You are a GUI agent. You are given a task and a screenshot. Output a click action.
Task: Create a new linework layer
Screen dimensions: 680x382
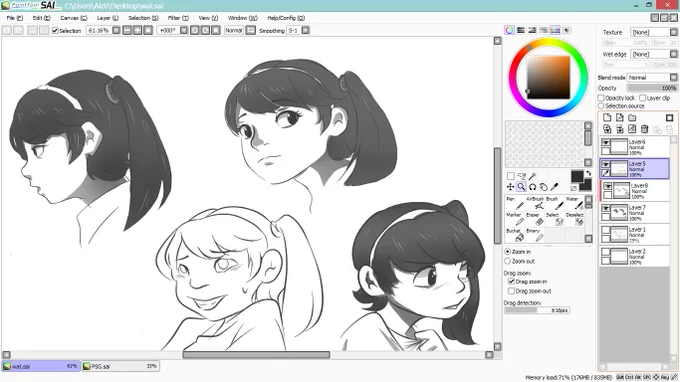coord(620,118)
